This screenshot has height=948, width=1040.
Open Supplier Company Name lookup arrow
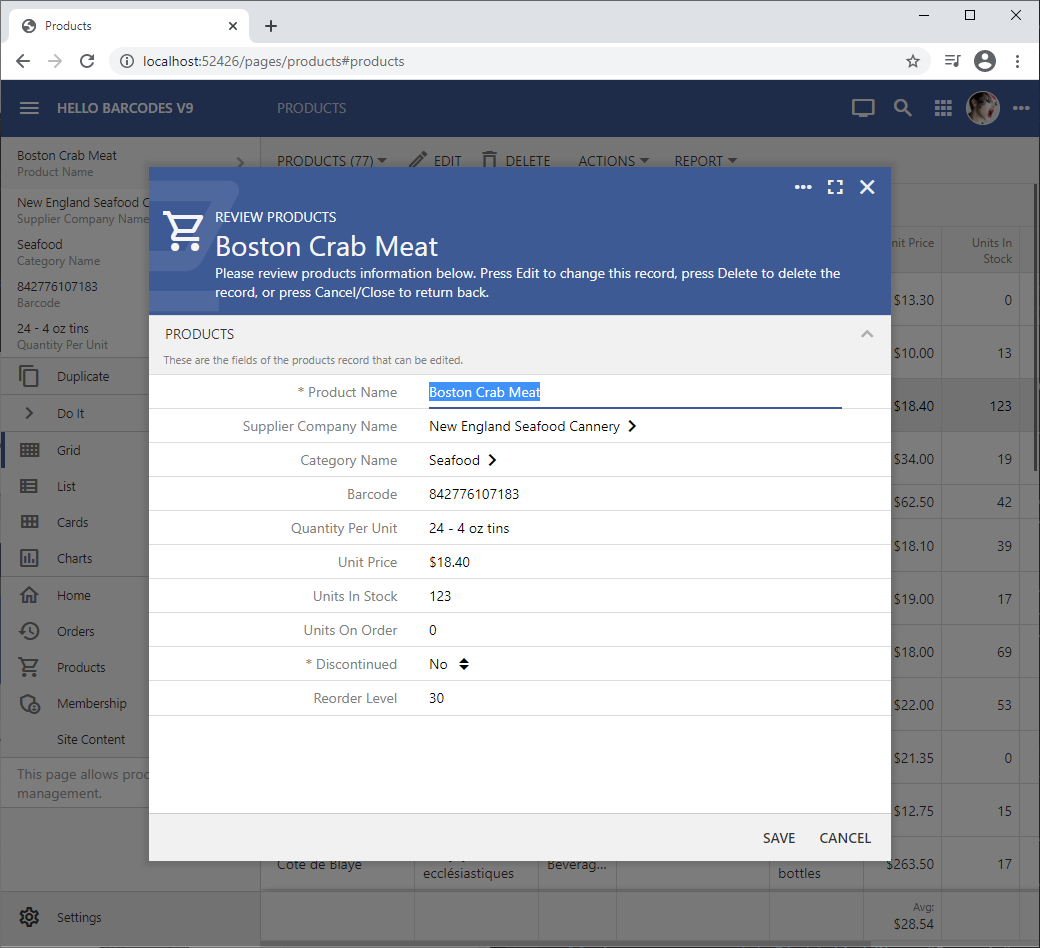pos(632,426)
